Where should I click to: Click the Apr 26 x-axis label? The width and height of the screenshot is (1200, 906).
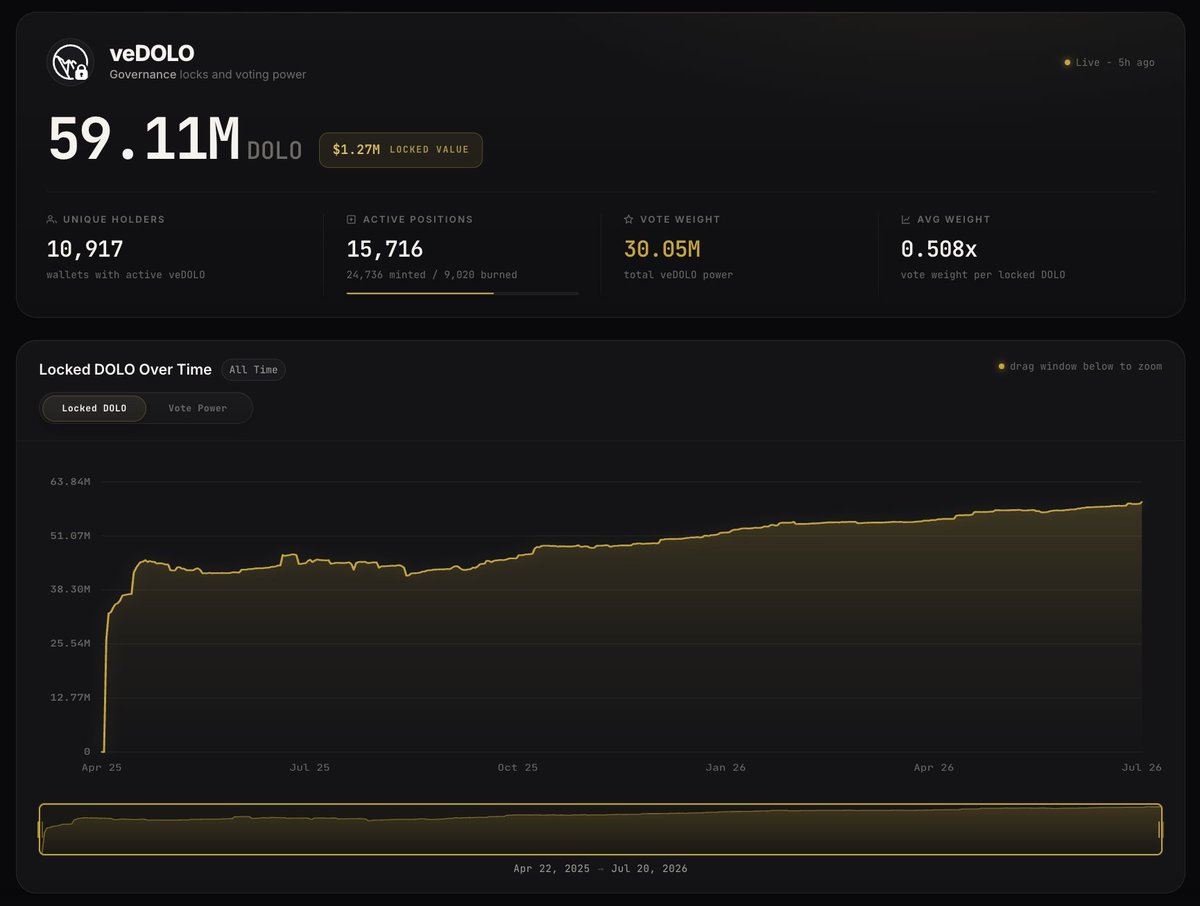934,768
